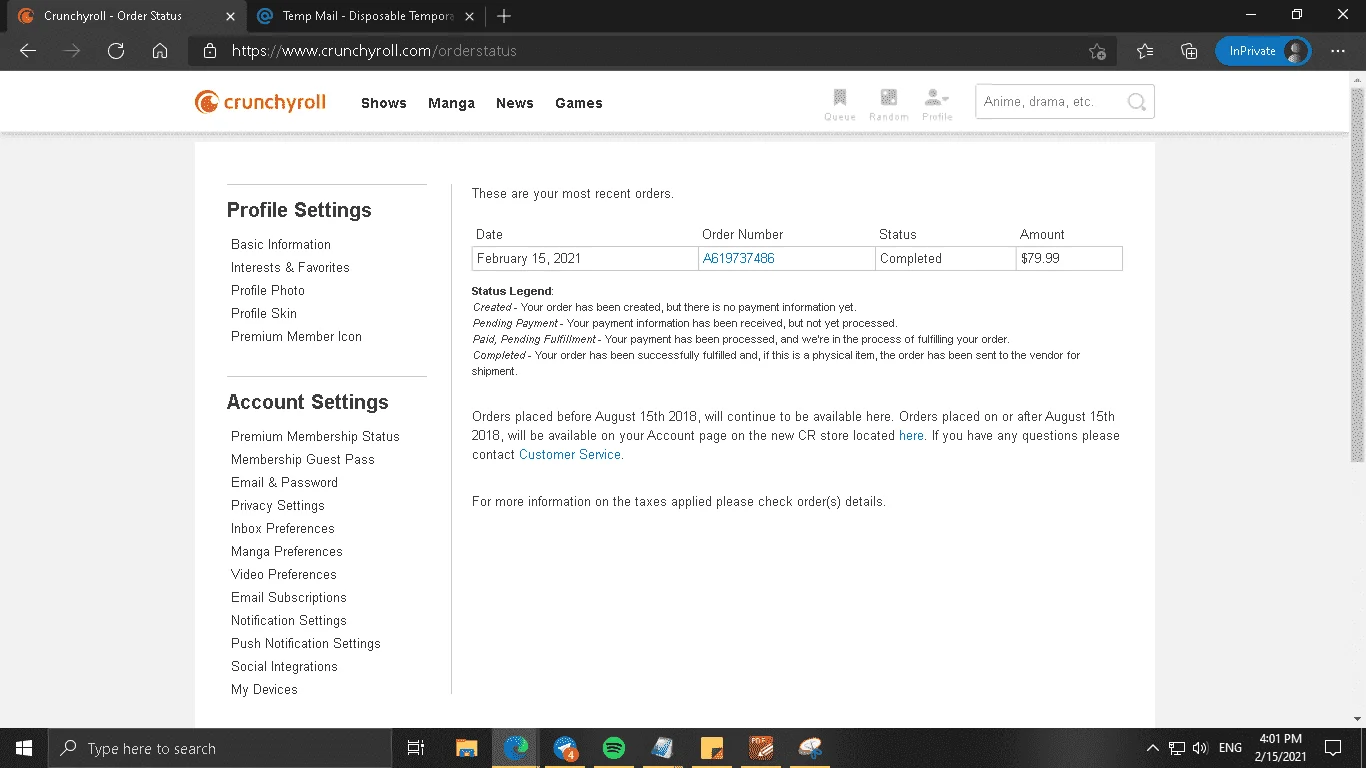The image size is (1366, 768).
Task: Open Push Notification Settings link
Action: coord(306,643)
